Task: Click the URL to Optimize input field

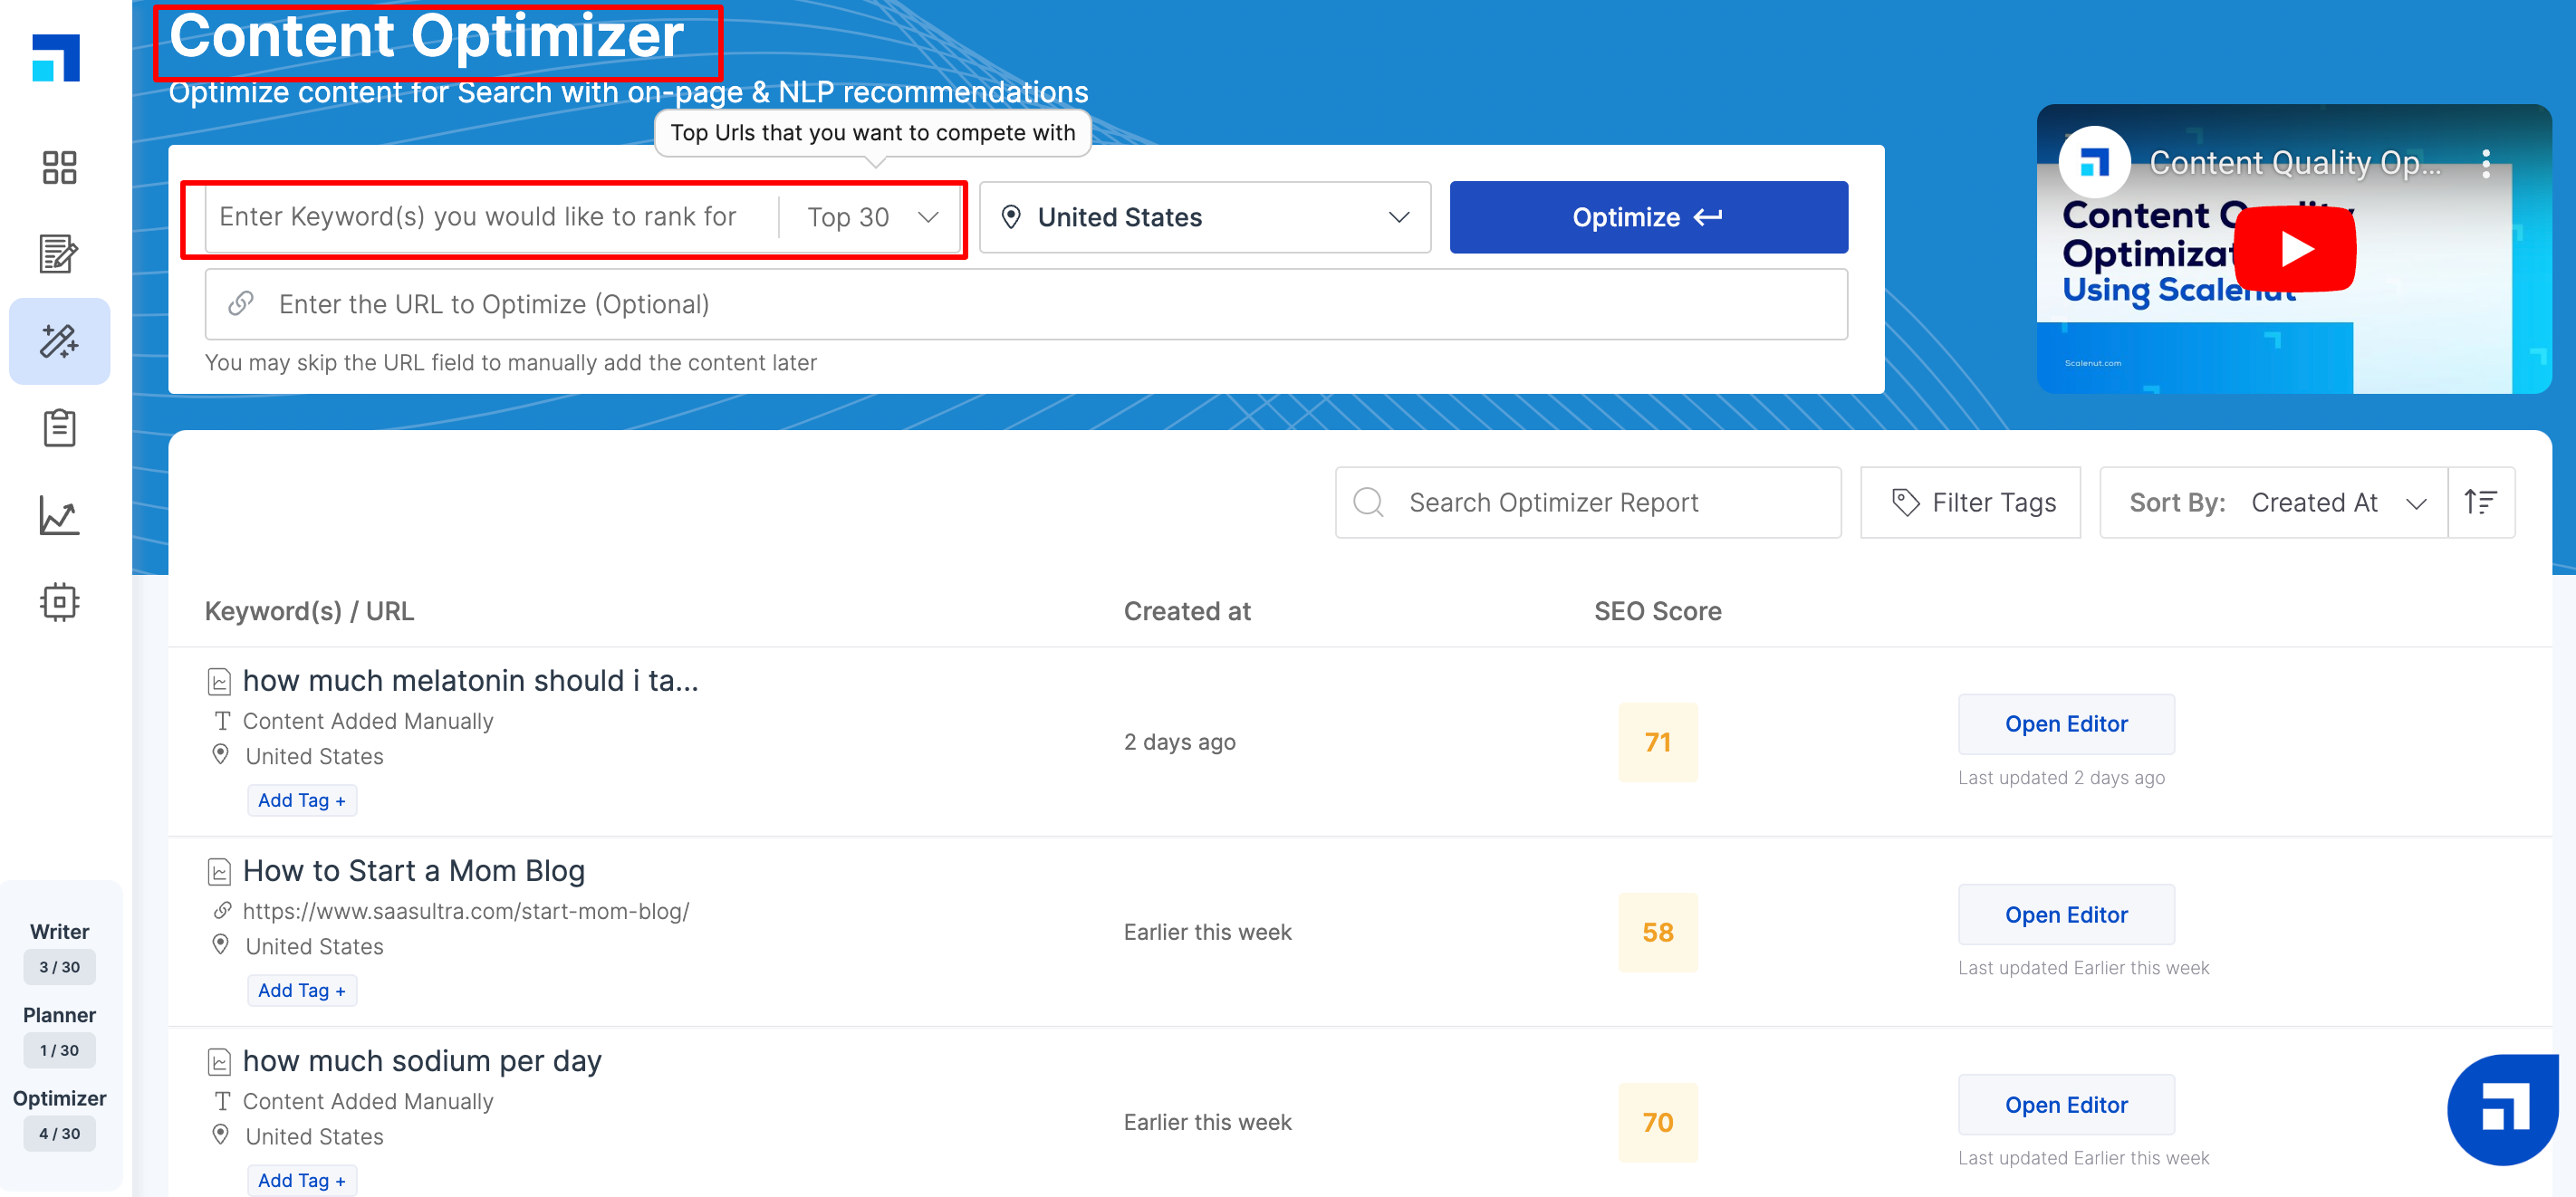Action: (1025, 304)
